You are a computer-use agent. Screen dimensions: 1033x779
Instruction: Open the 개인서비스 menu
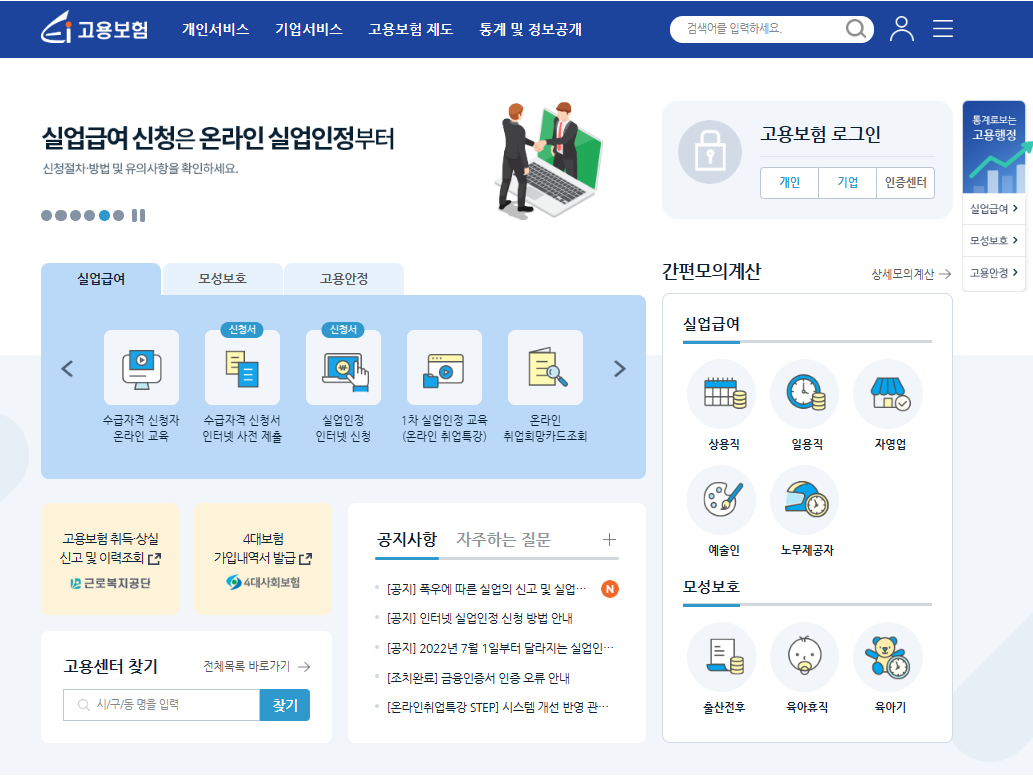tap(215, 29)
